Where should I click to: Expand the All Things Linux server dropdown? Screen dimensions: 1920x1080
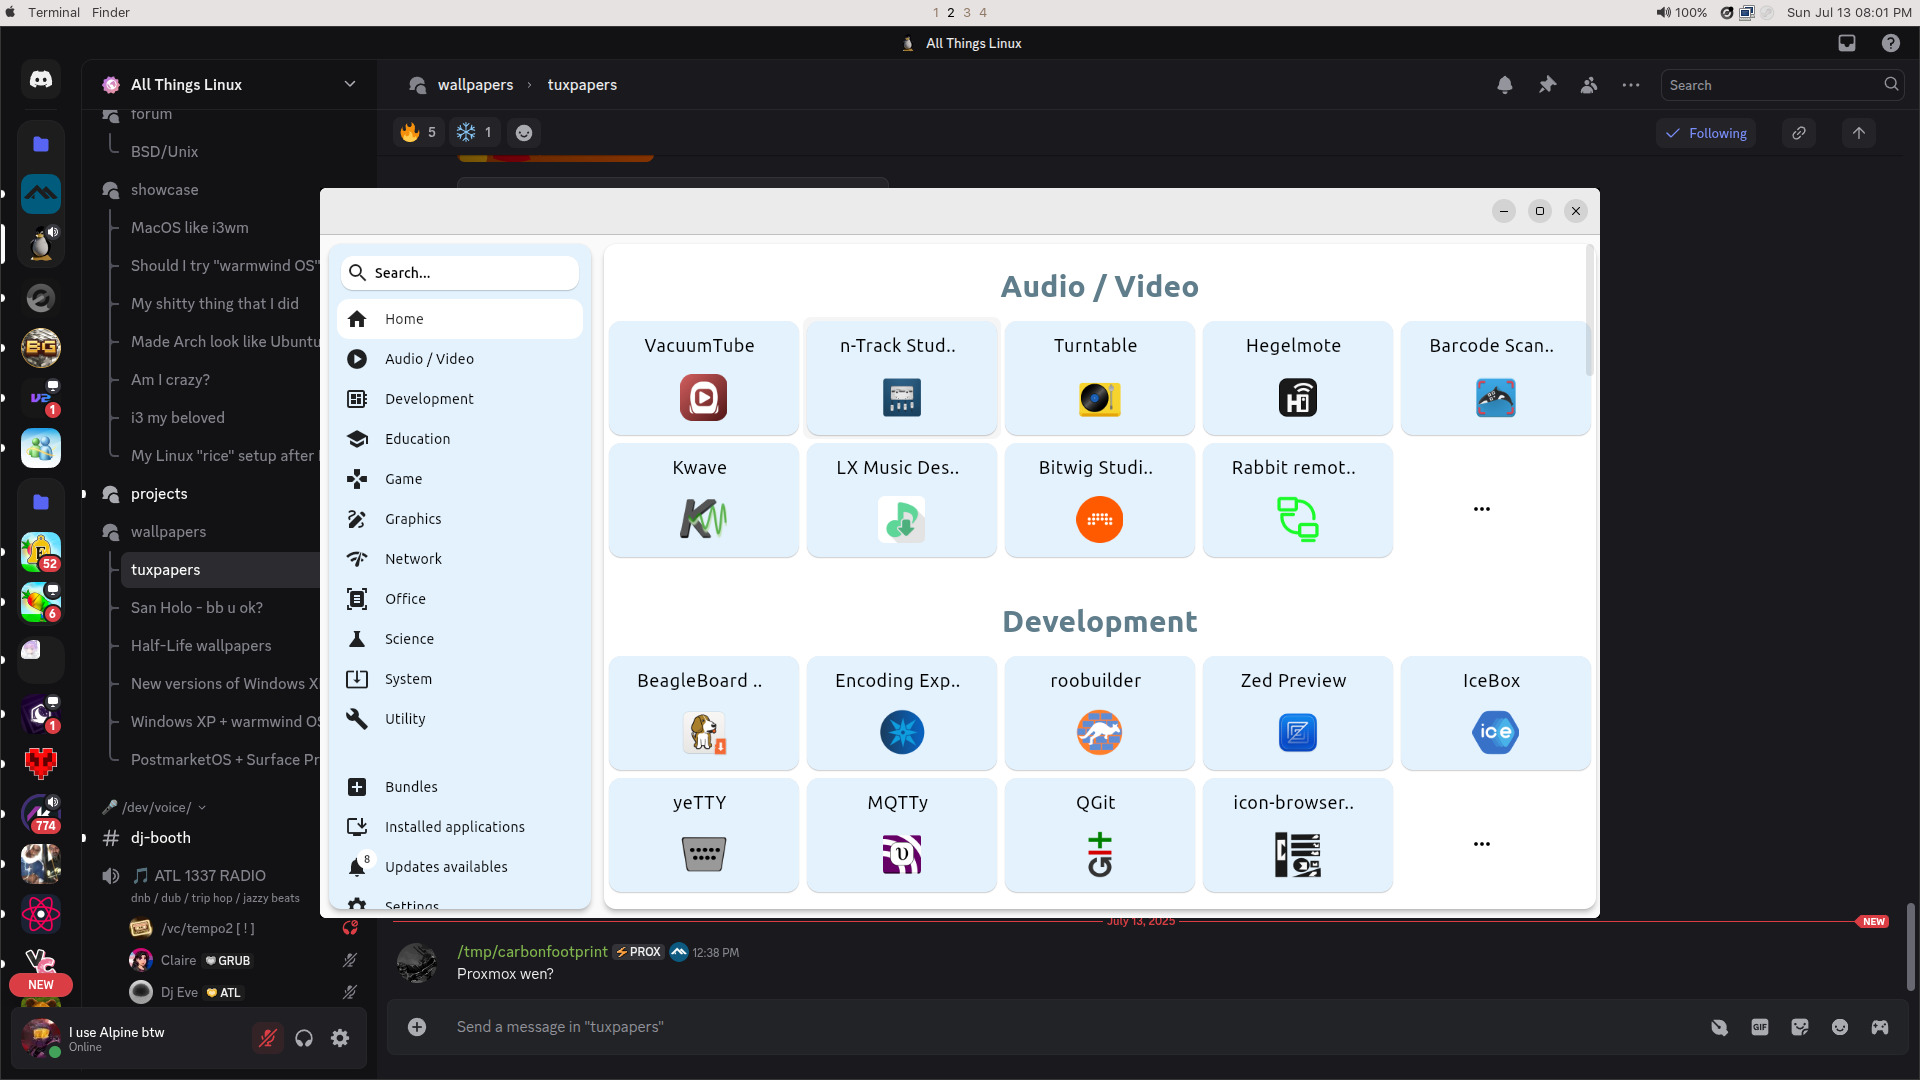[349, 84]
